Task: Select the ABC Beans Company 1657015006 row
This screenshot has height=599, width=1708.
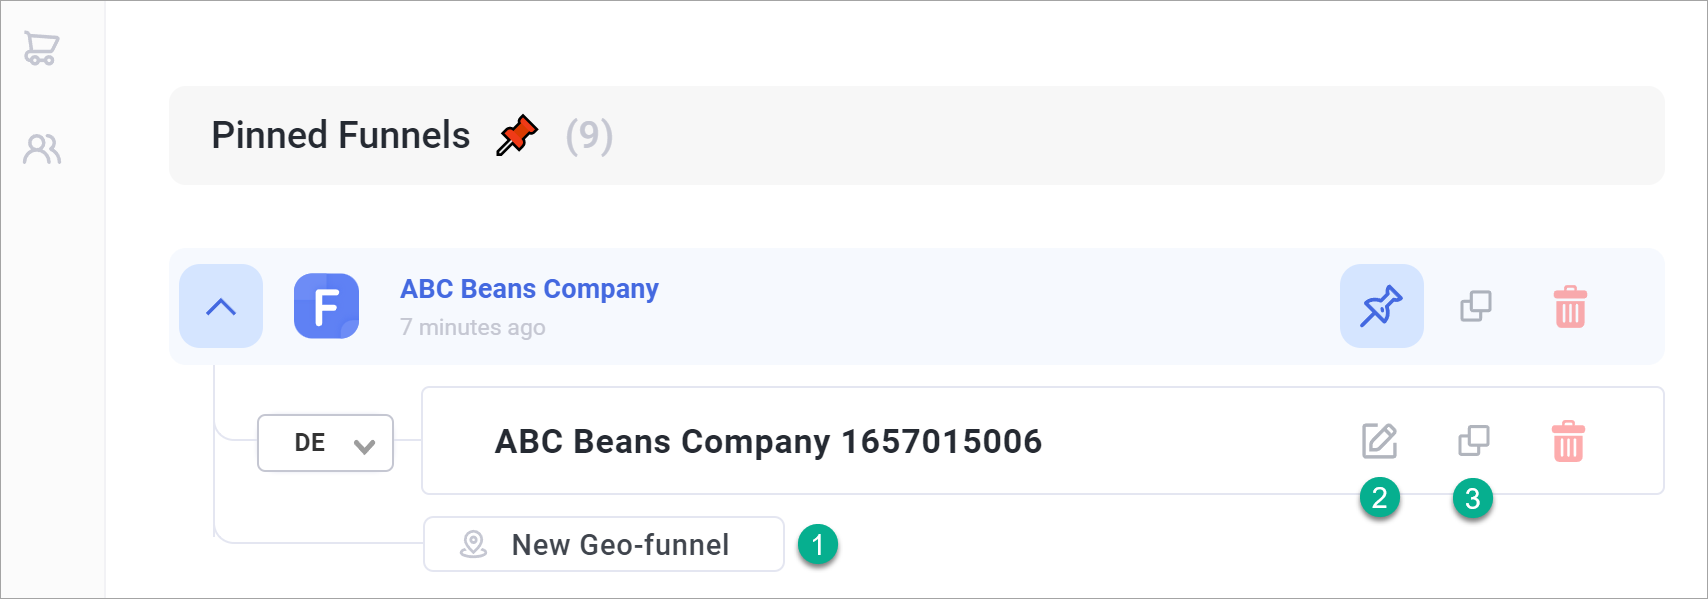Action: (1042, 441)
